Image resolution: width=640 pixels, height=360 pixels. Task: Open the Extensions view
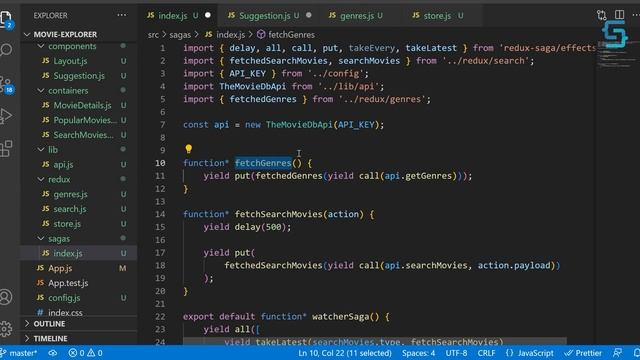pyautogui.click(x=6, y=149)
